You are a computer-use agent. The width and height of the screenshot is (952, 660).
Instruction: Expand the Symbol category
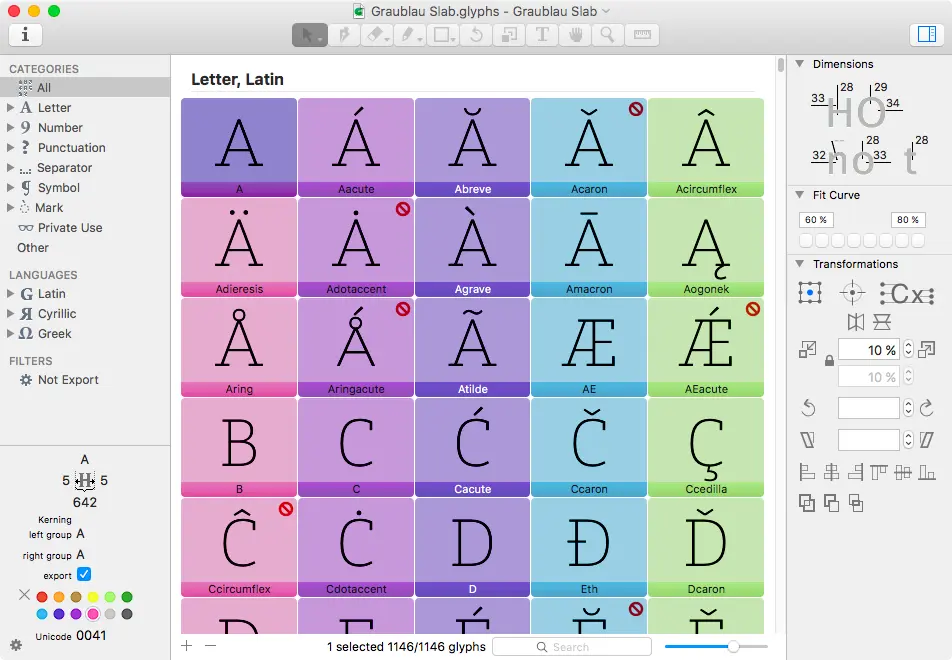pos(10,188)
